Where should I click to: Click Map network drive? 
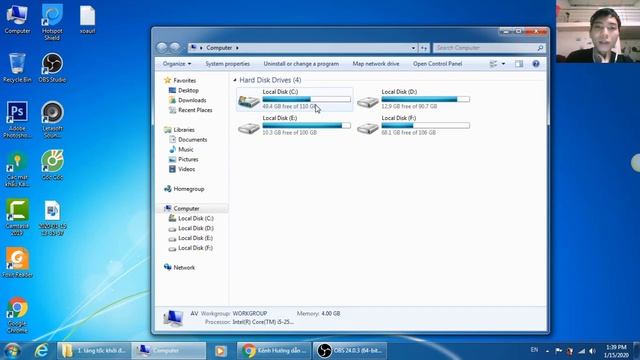(x=376, y=64)
